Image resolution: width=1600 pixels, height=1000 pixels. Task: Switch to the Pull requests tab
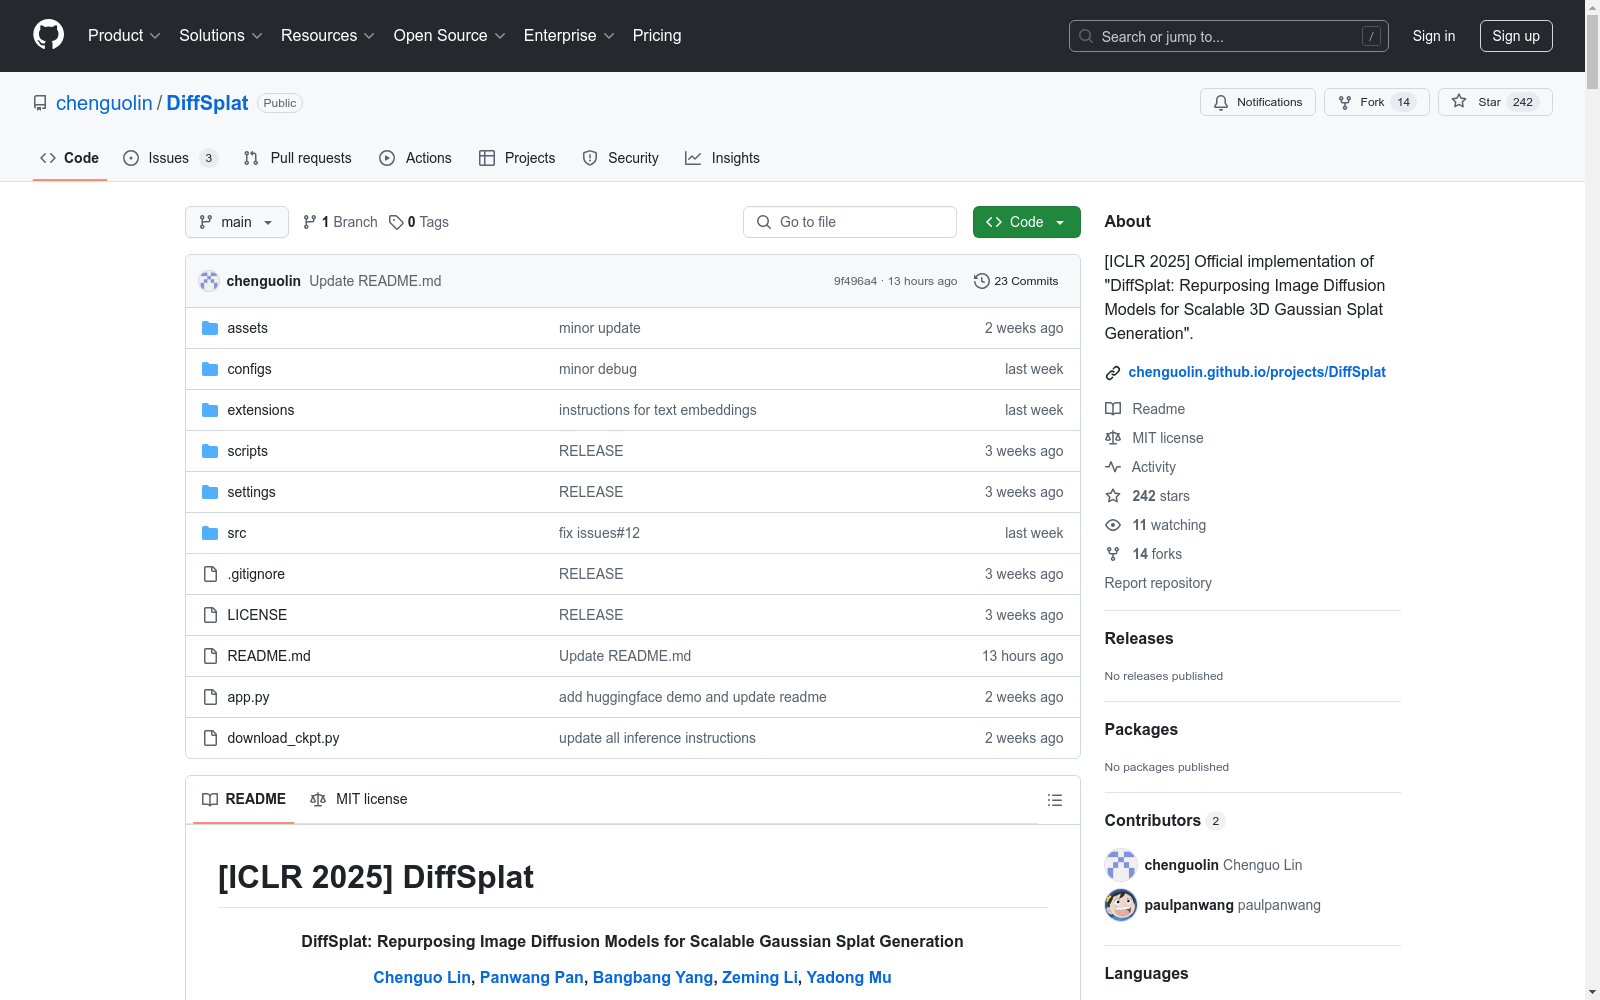tap(298, 158)
